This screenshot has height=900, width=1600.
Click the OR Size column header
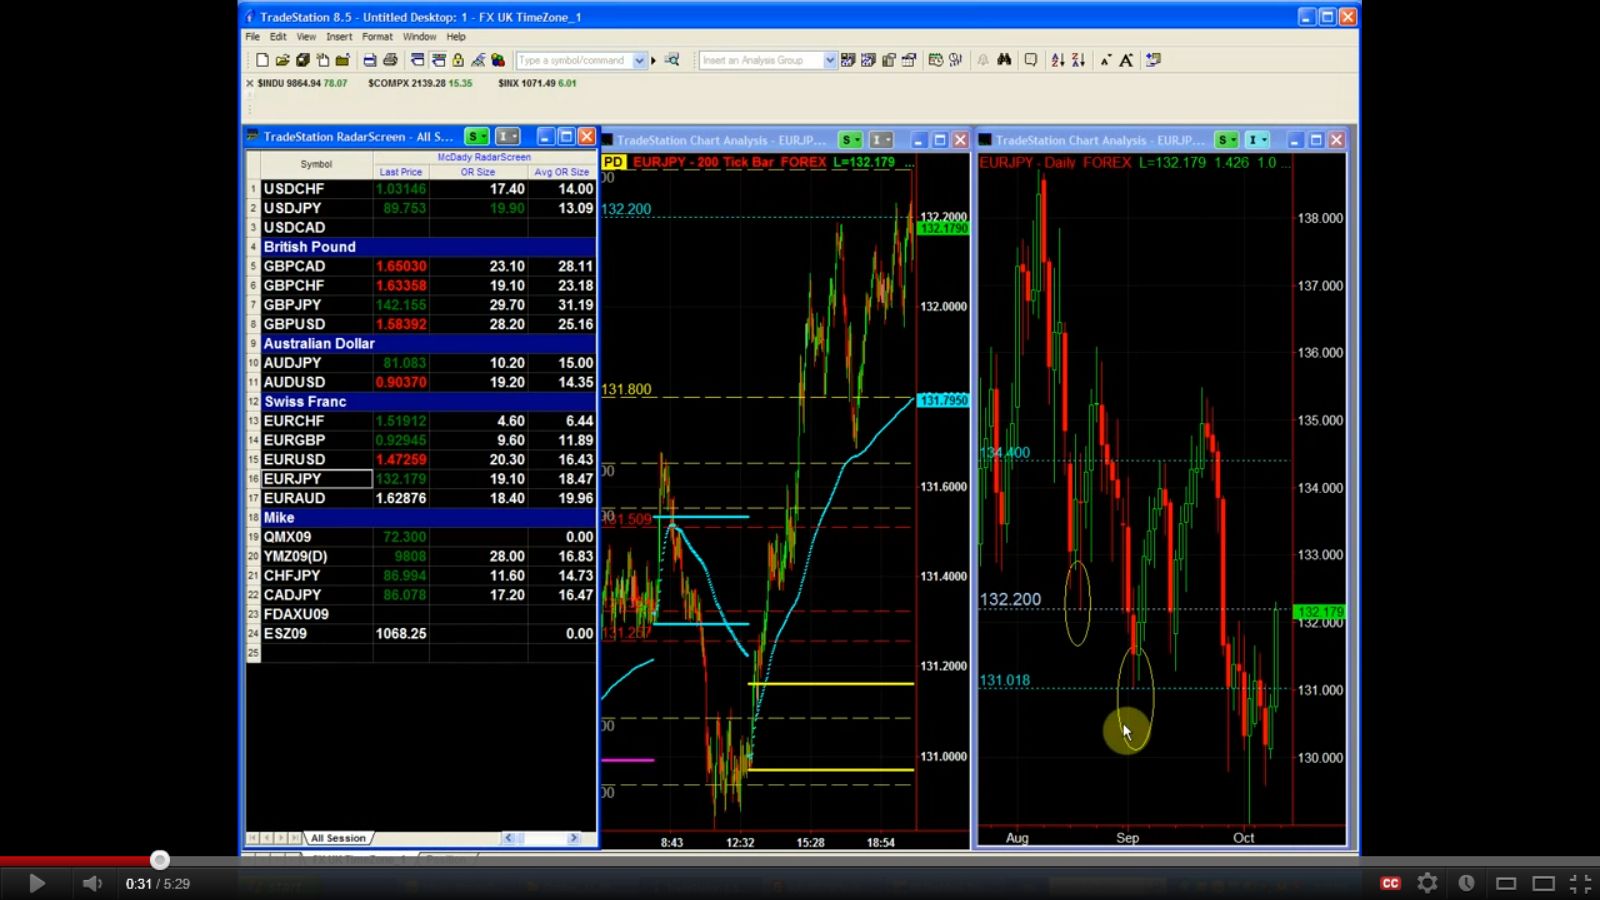coord(478,172)
